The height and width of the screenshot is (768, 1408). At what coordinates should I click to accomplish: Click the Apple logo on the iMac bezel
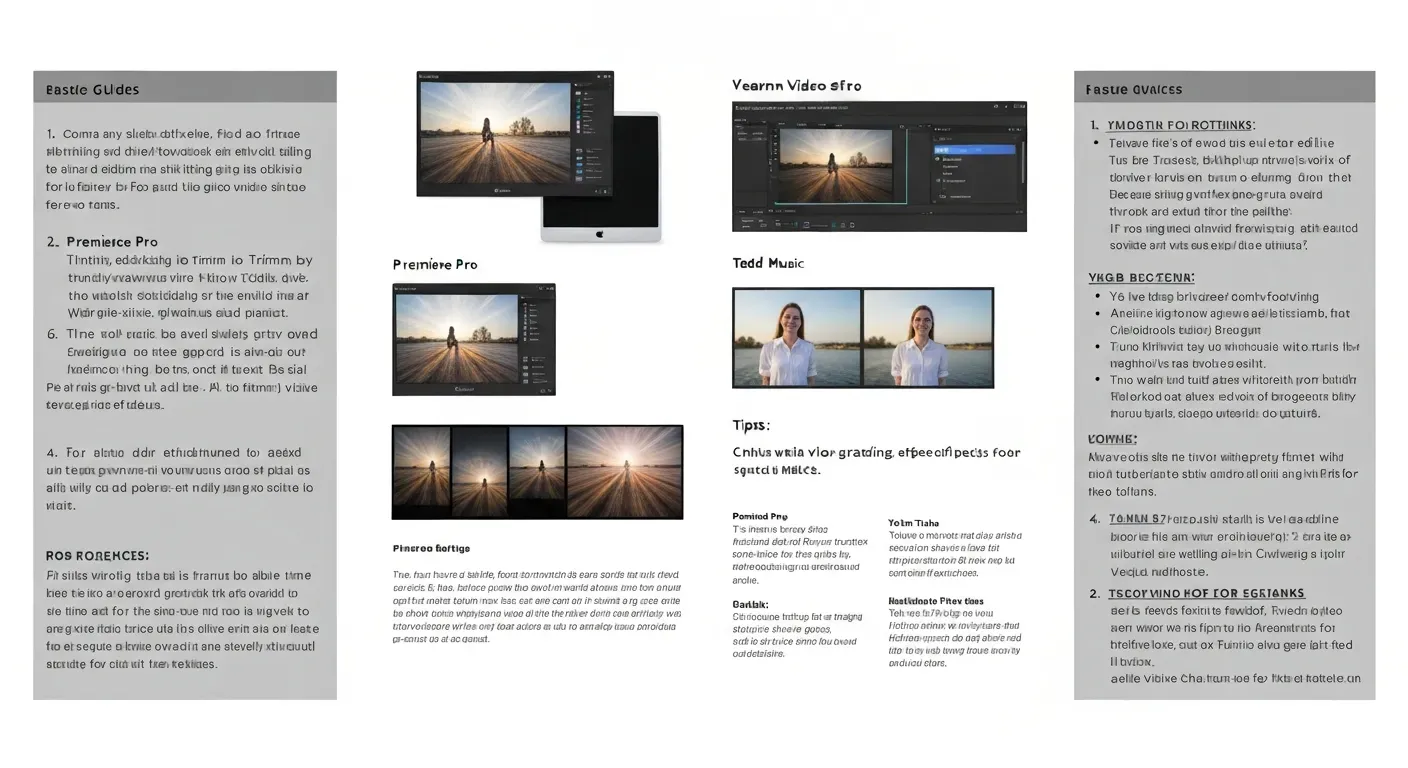pos(600,234)
